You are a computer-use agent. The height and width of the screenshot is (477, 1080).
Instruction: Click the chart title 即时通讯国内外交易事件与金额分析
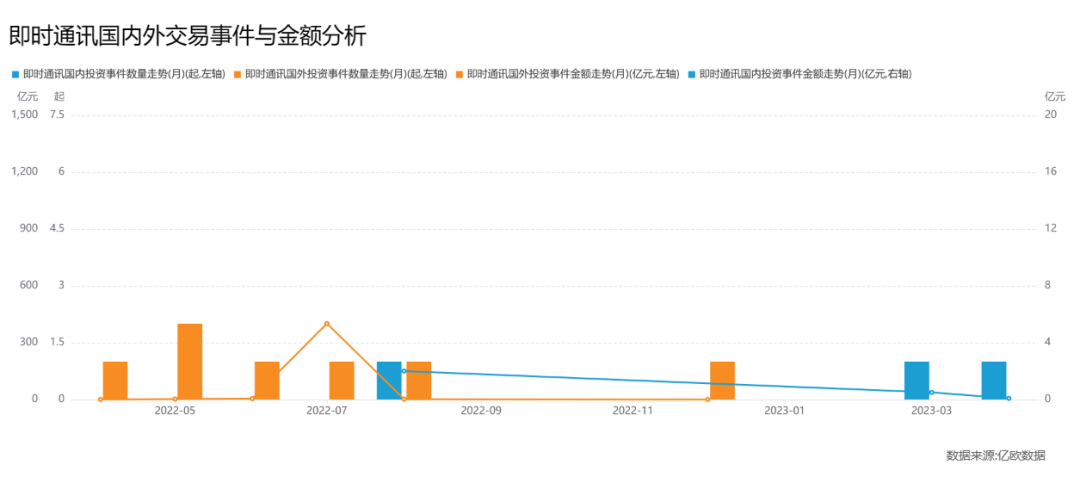(x=187, y=36)
